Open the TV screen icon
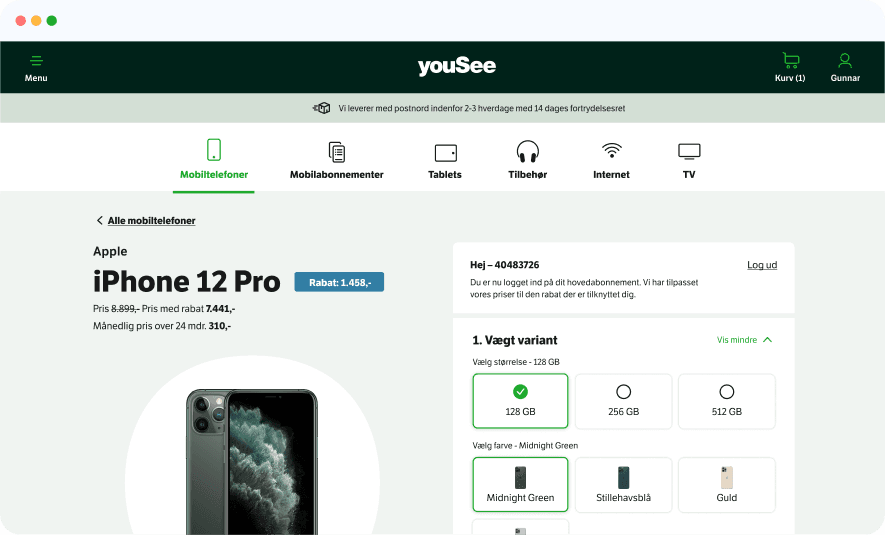Screen dimensions: 885x535 689,152
